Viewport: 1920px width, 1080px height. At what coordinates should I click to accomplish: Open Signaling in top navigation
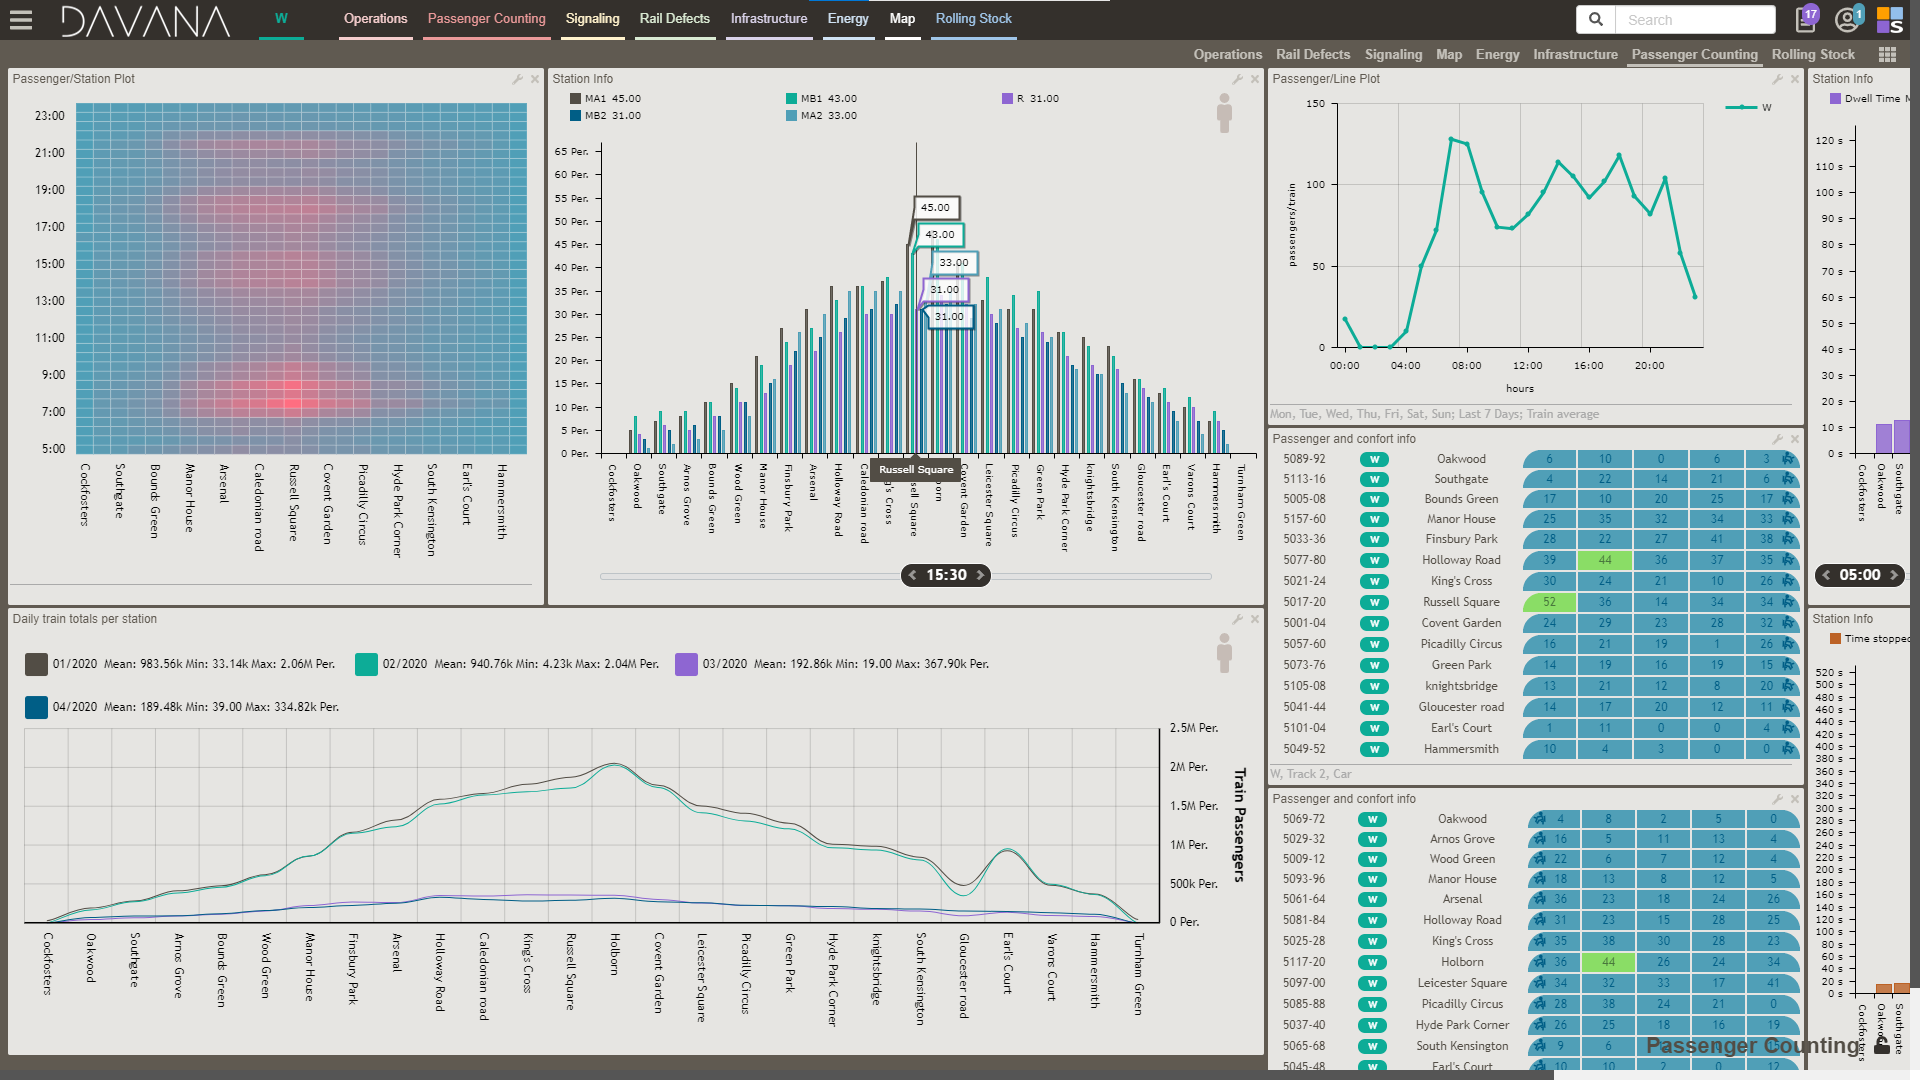(592, 19)
